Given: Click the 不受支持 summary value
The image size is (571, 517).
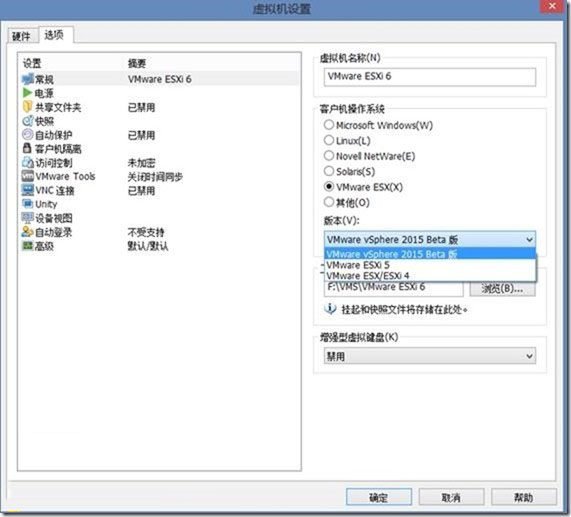Looking at the screenshot, I should point(146,232).
